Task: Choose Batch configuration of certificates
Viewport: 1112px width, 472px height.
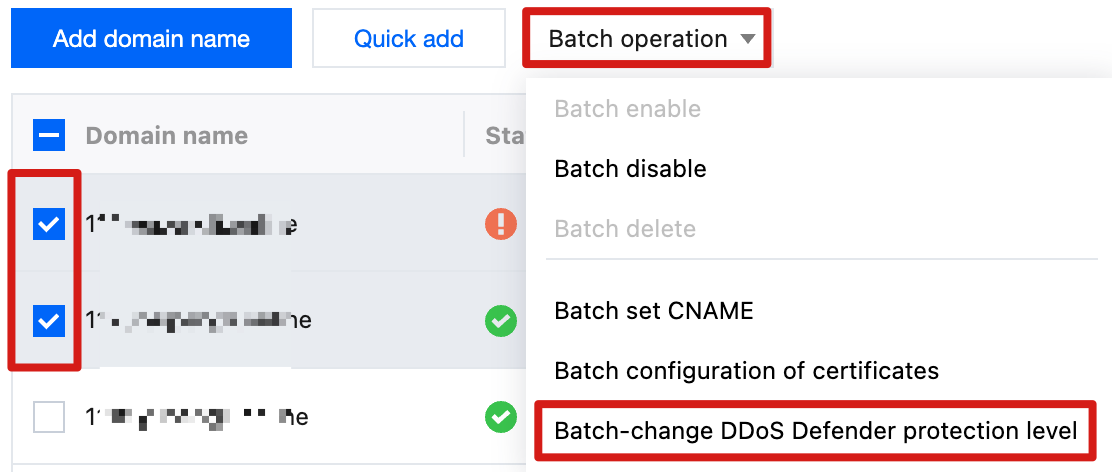Action: (746, 371)
